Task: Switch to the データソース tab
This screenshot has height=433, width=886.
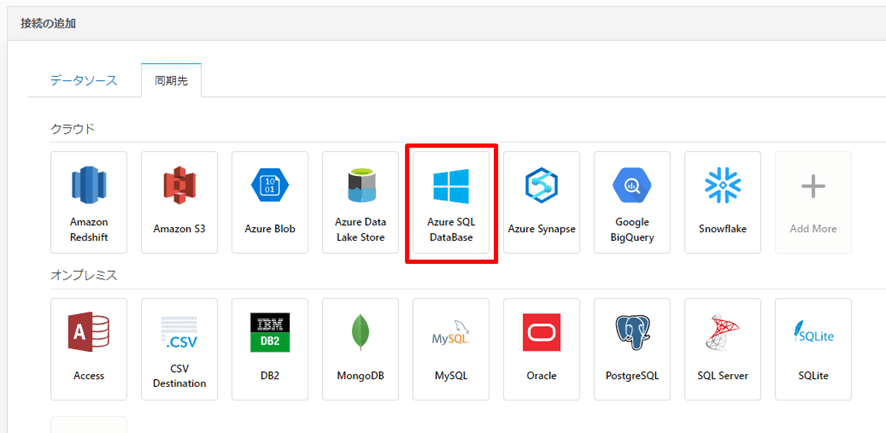Action: click(x=84, y=80)
